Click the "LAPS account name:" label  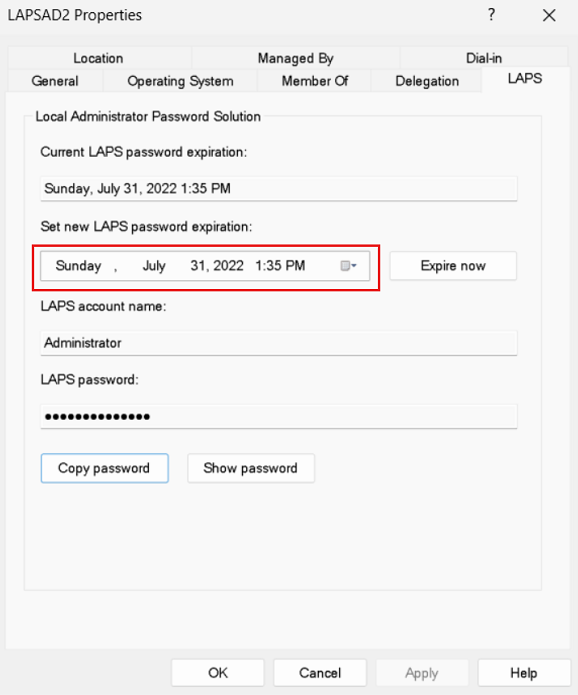(x=103, y=306)
